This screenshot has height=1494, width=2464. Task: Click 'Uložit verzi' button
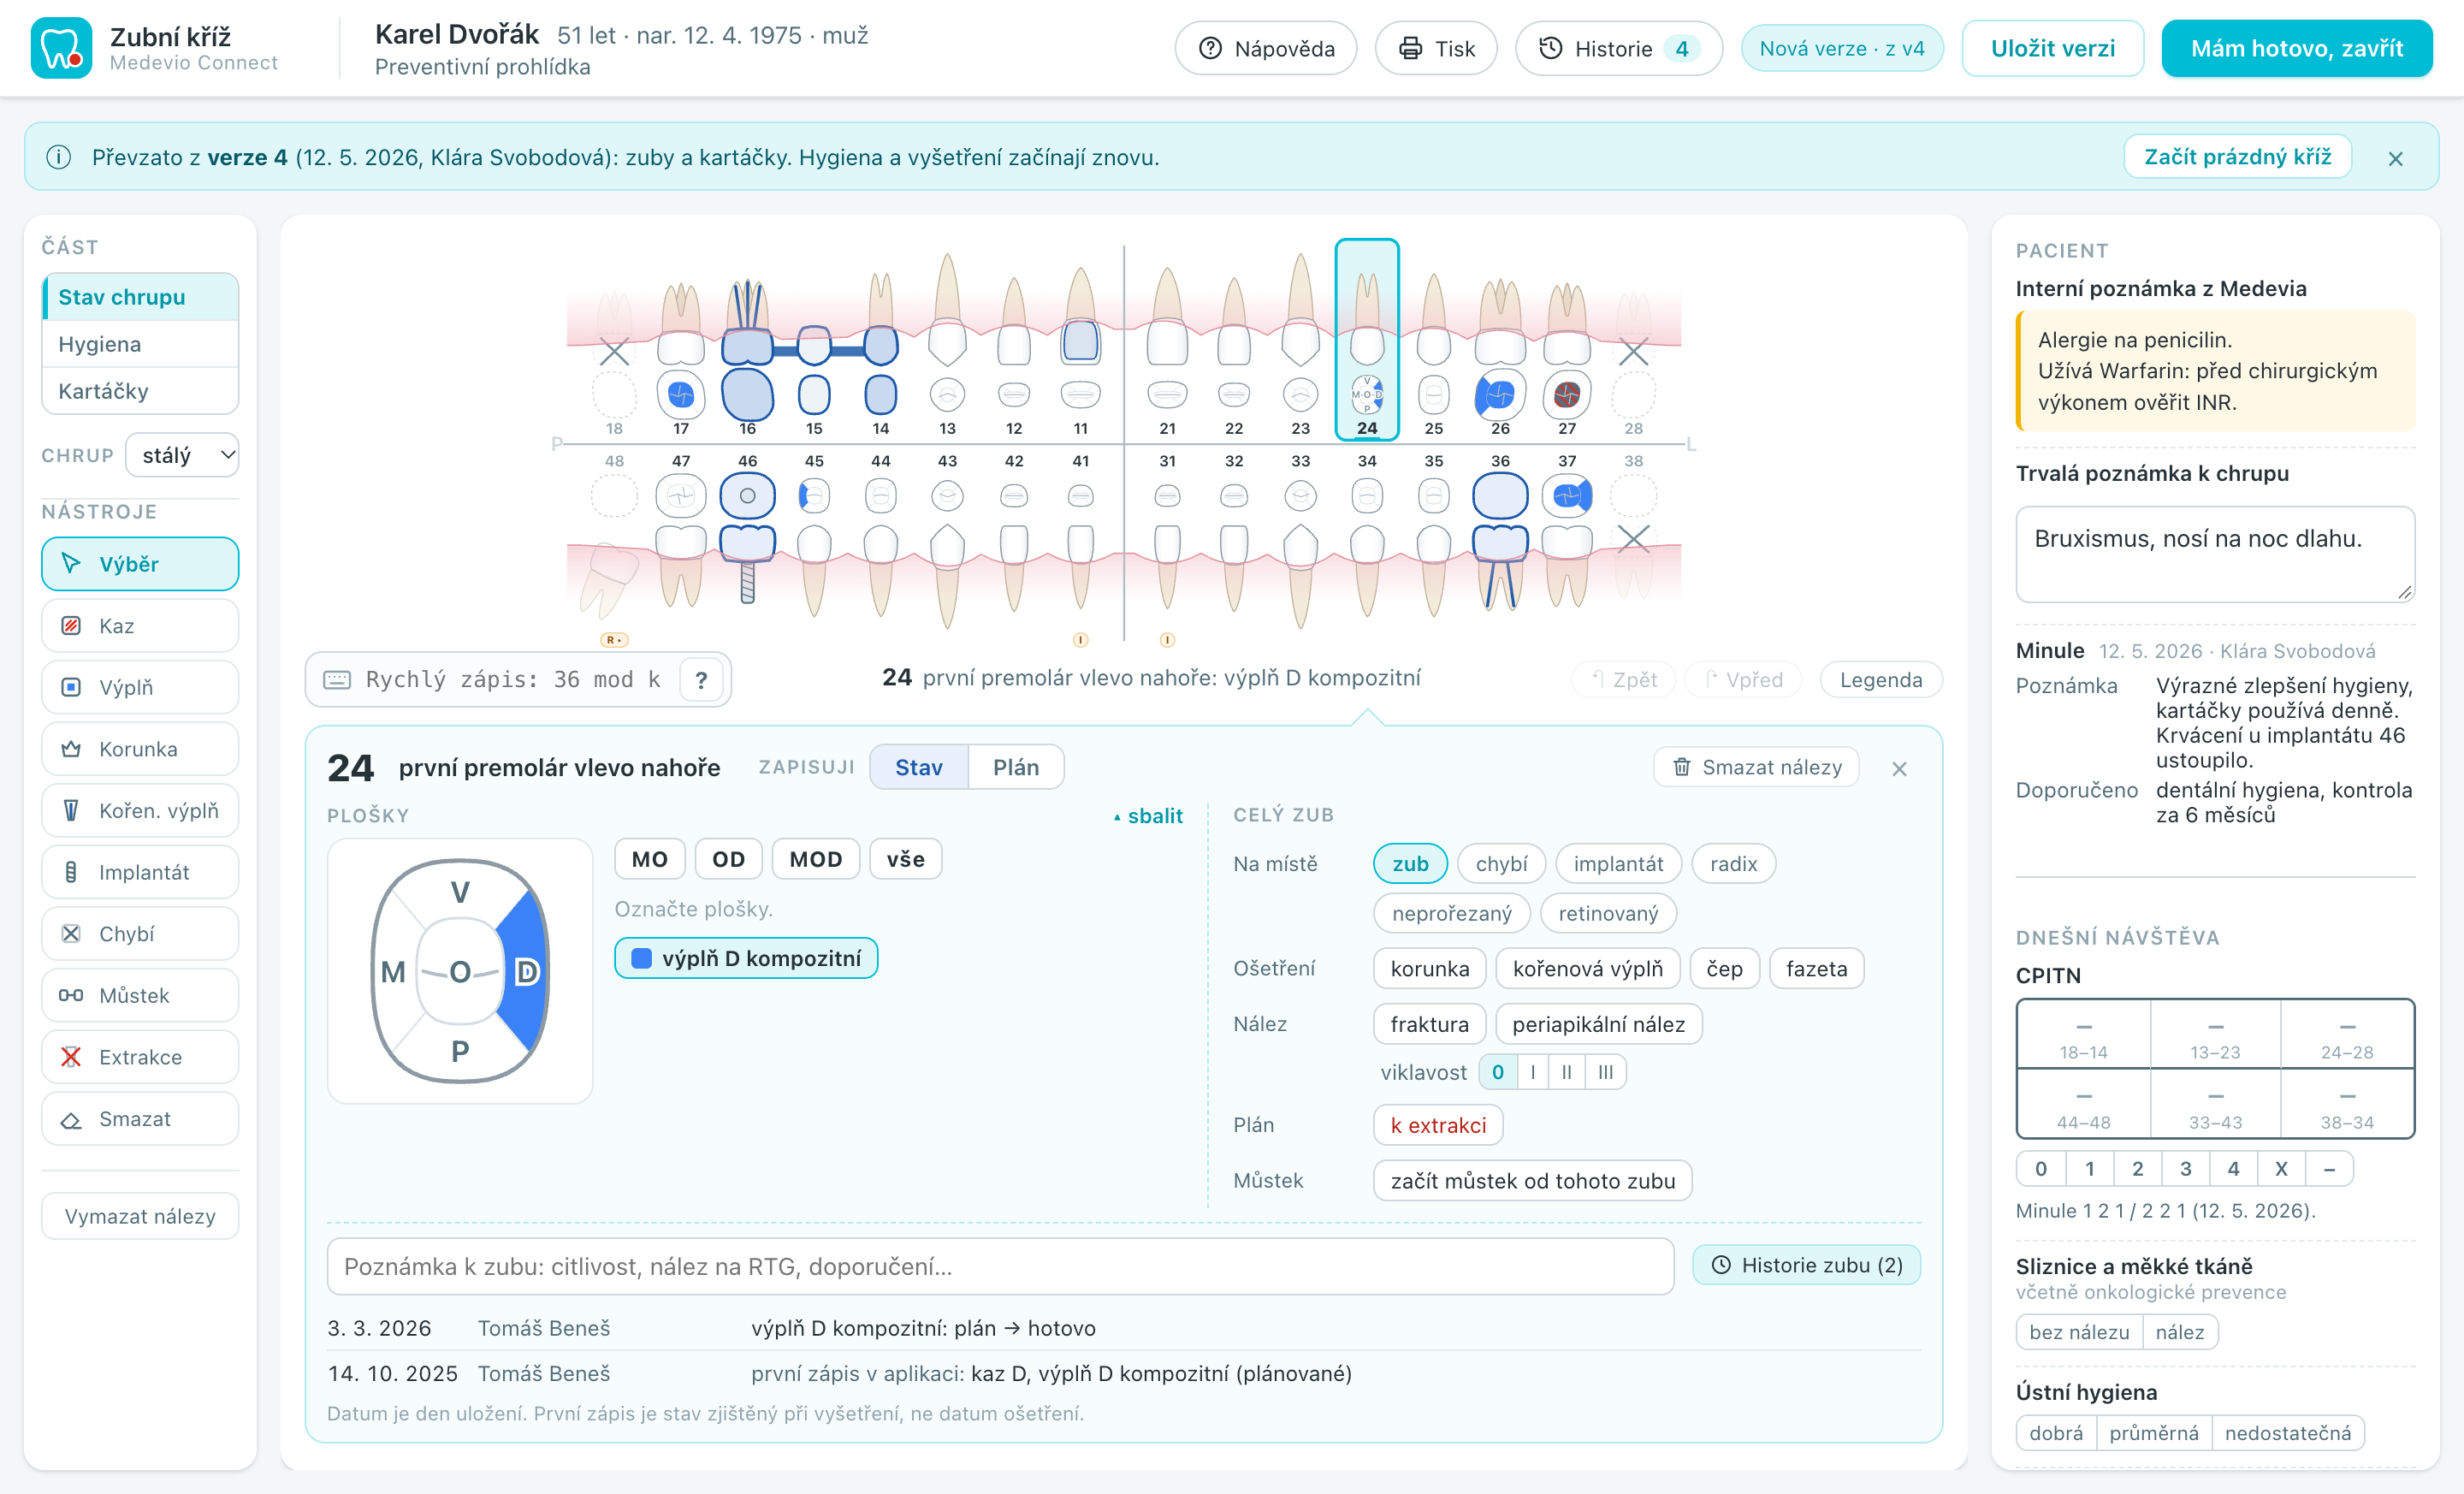2052,48
